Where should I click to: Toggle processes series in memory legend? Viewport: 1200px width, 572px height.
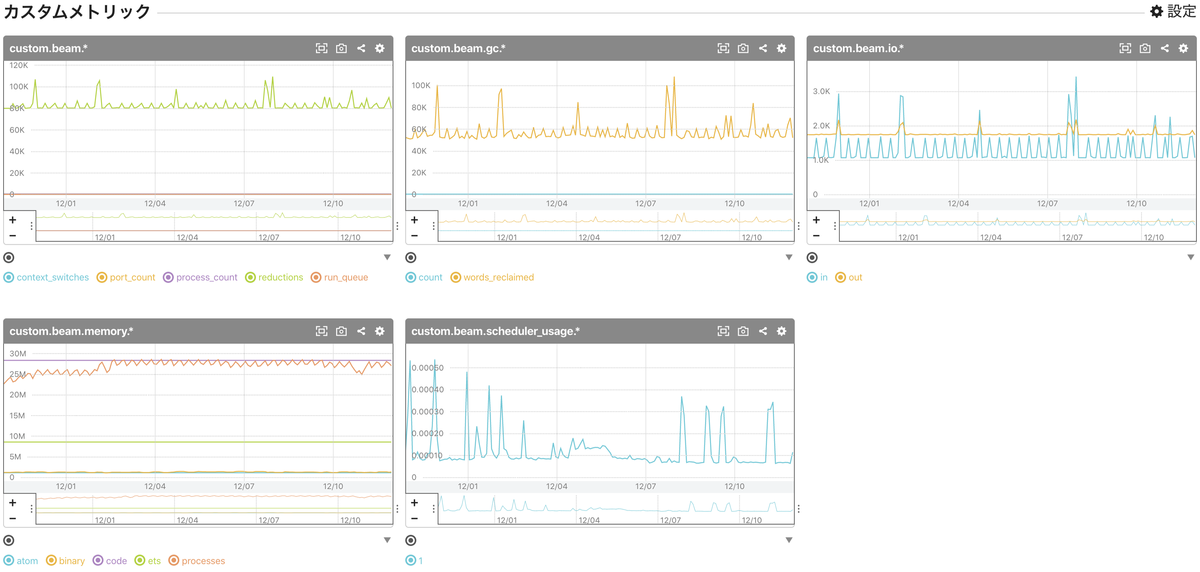click(x=197, y=561)
